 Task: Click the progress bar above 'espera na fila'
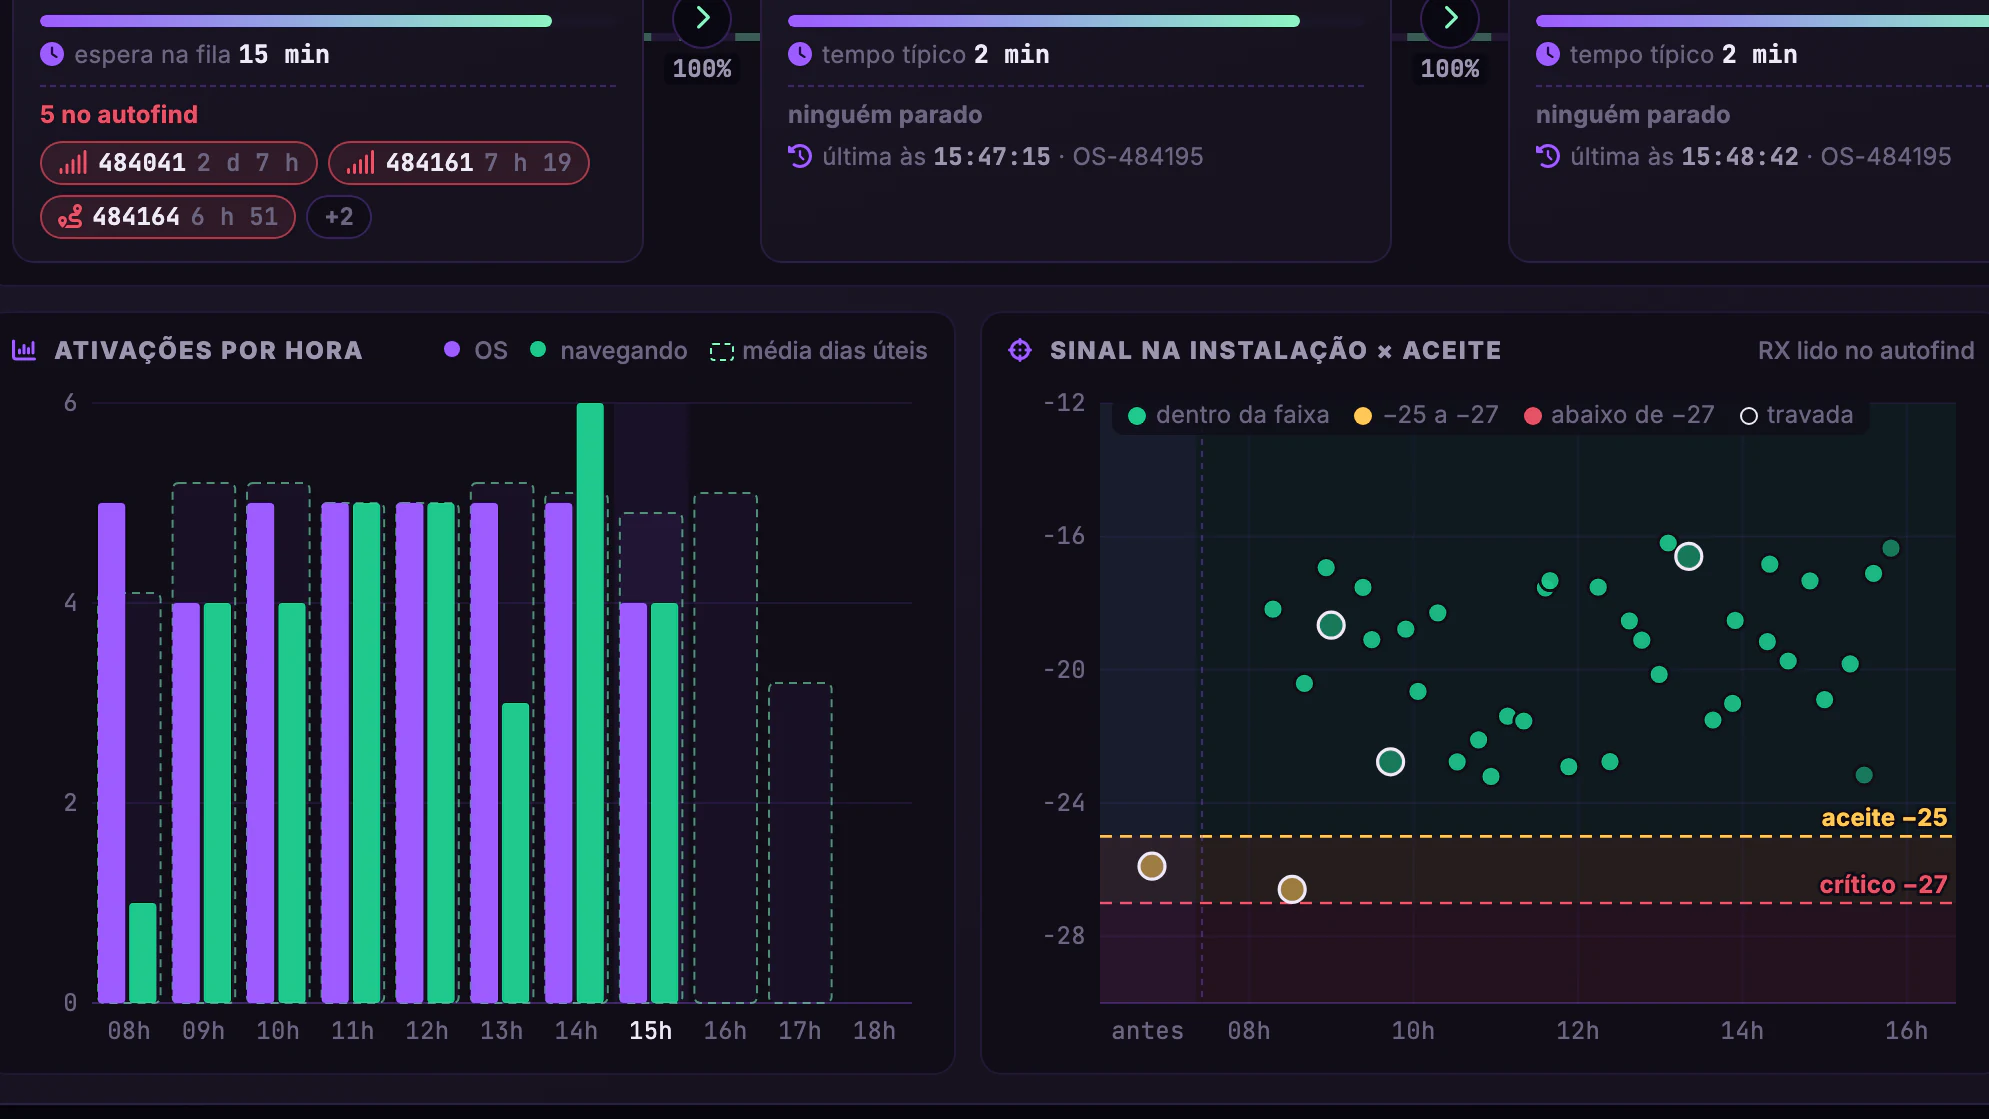(x=296, y=21)
